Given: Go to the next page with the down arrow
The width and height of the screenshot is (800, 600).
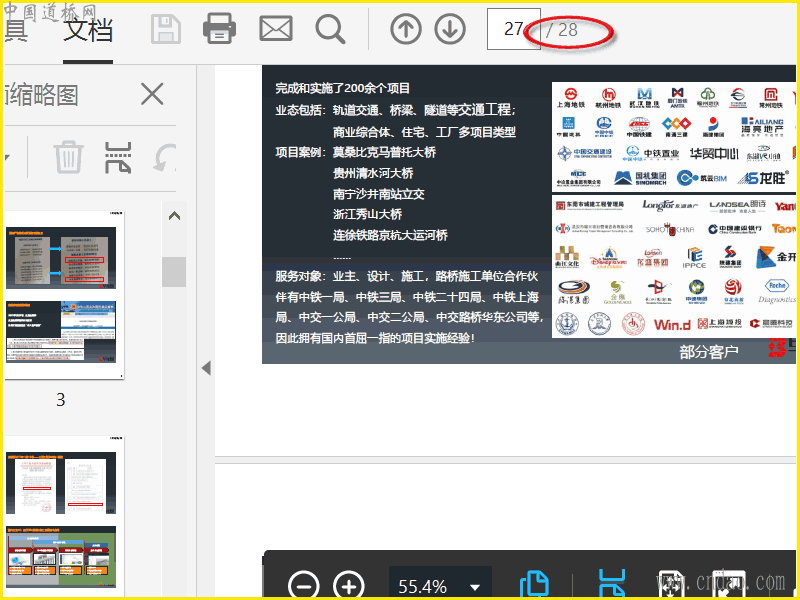Looking at the screenshot, I should tap(450, 29).
